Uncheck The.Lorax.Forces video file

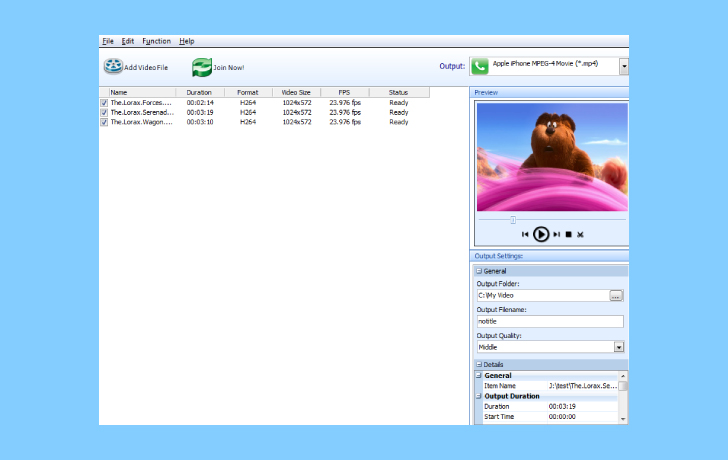click(104, 103)
